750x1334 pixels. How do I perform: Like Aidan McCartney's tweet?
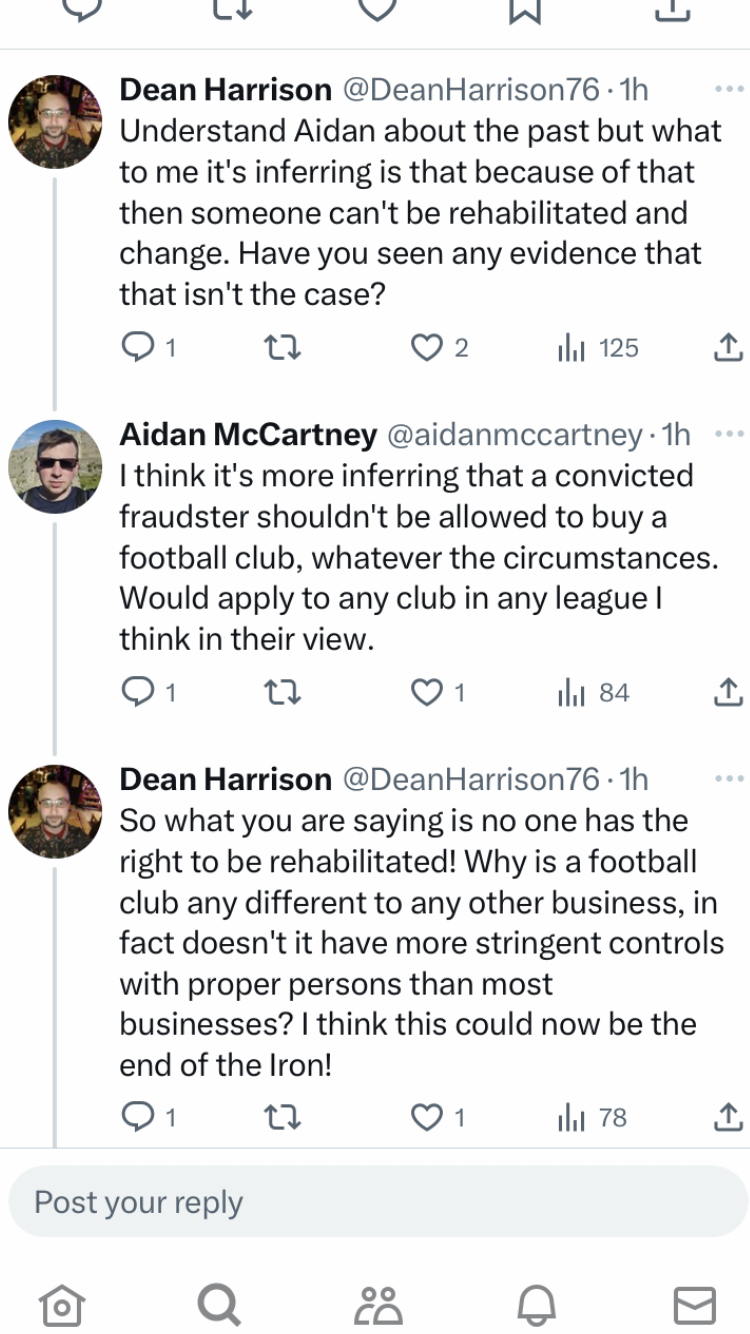point(427,692)
